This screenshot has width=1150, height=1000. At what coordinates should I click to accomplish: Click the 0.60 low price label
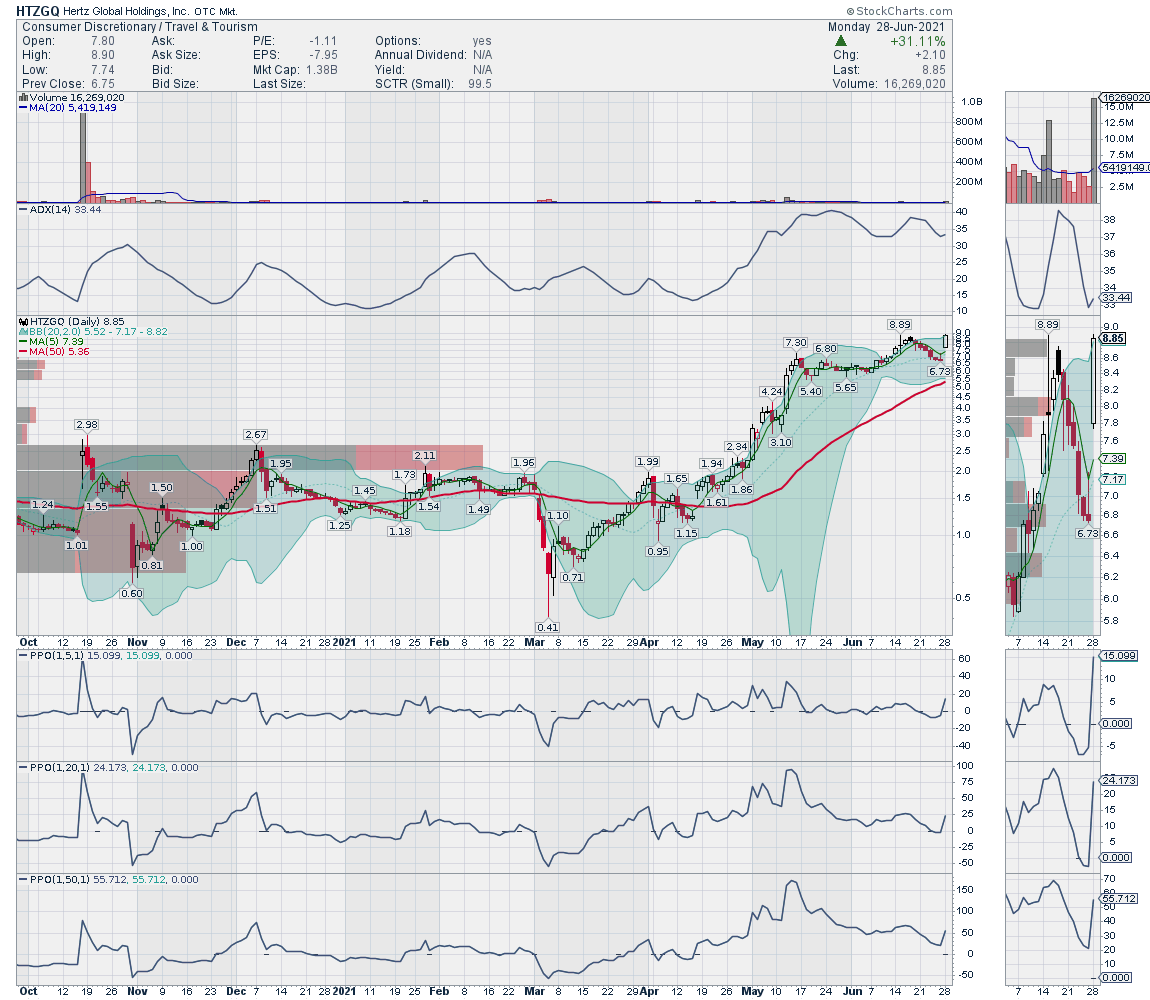tap(131, 594)
